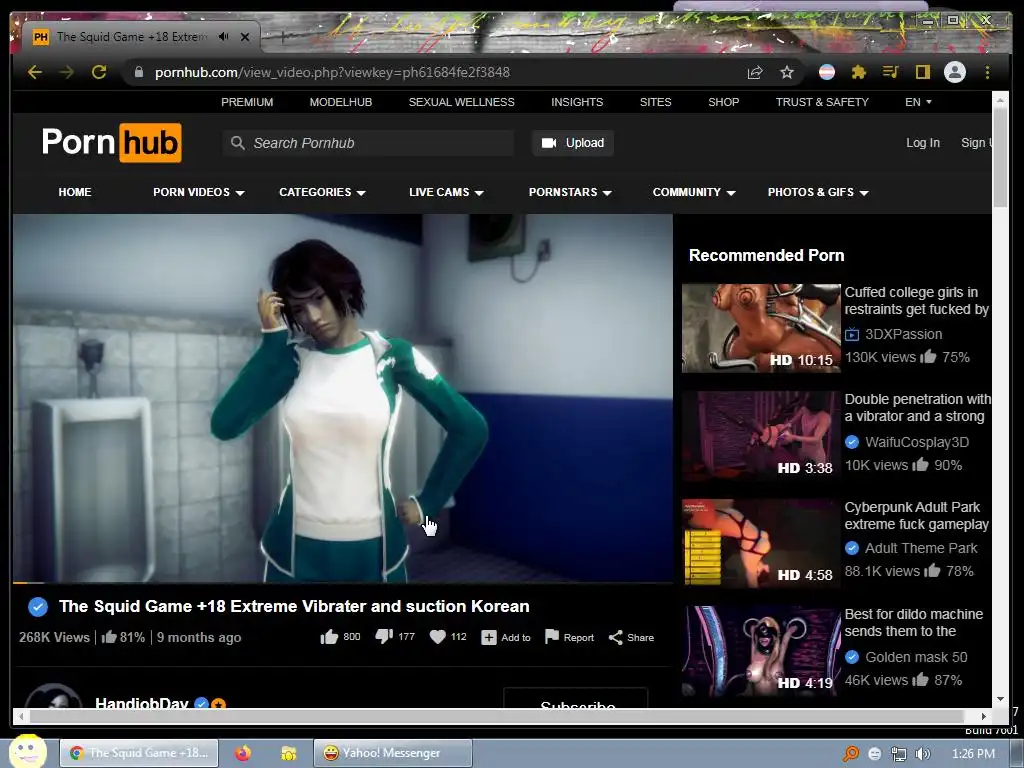Open the Chrome three-dot menu
Image resolution: width=1024 pixels, height=768 pixels.
(x=987, y=72)
